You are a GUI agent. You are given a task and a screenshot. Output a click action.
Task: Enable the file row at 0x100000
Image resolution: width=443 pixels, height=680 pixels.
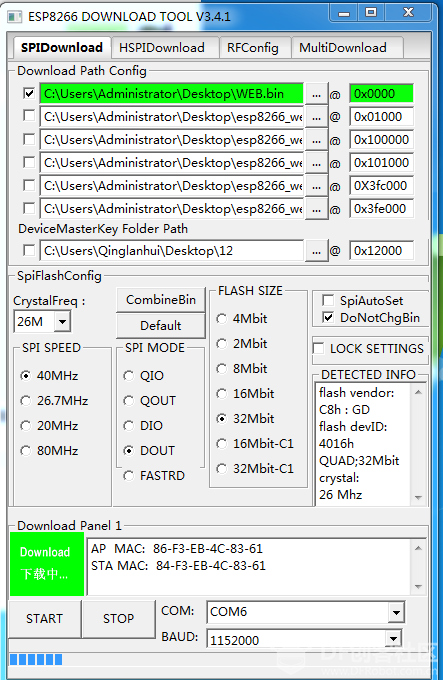[29, 139]
